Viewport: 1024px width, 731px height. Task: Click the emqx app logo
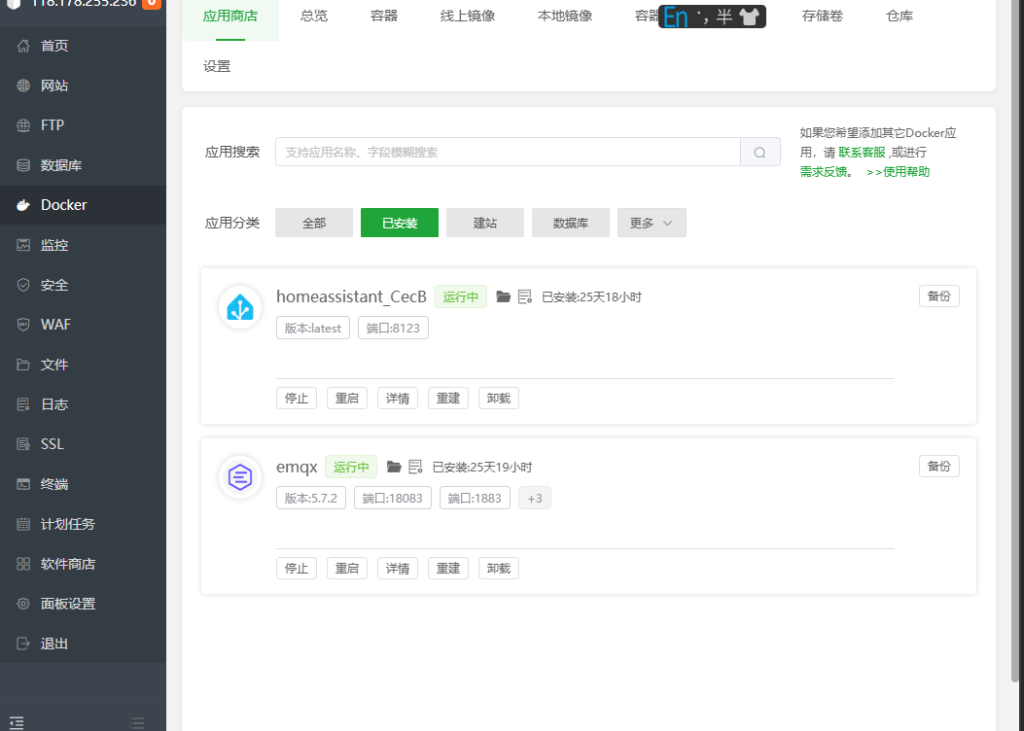coord(240,477)
